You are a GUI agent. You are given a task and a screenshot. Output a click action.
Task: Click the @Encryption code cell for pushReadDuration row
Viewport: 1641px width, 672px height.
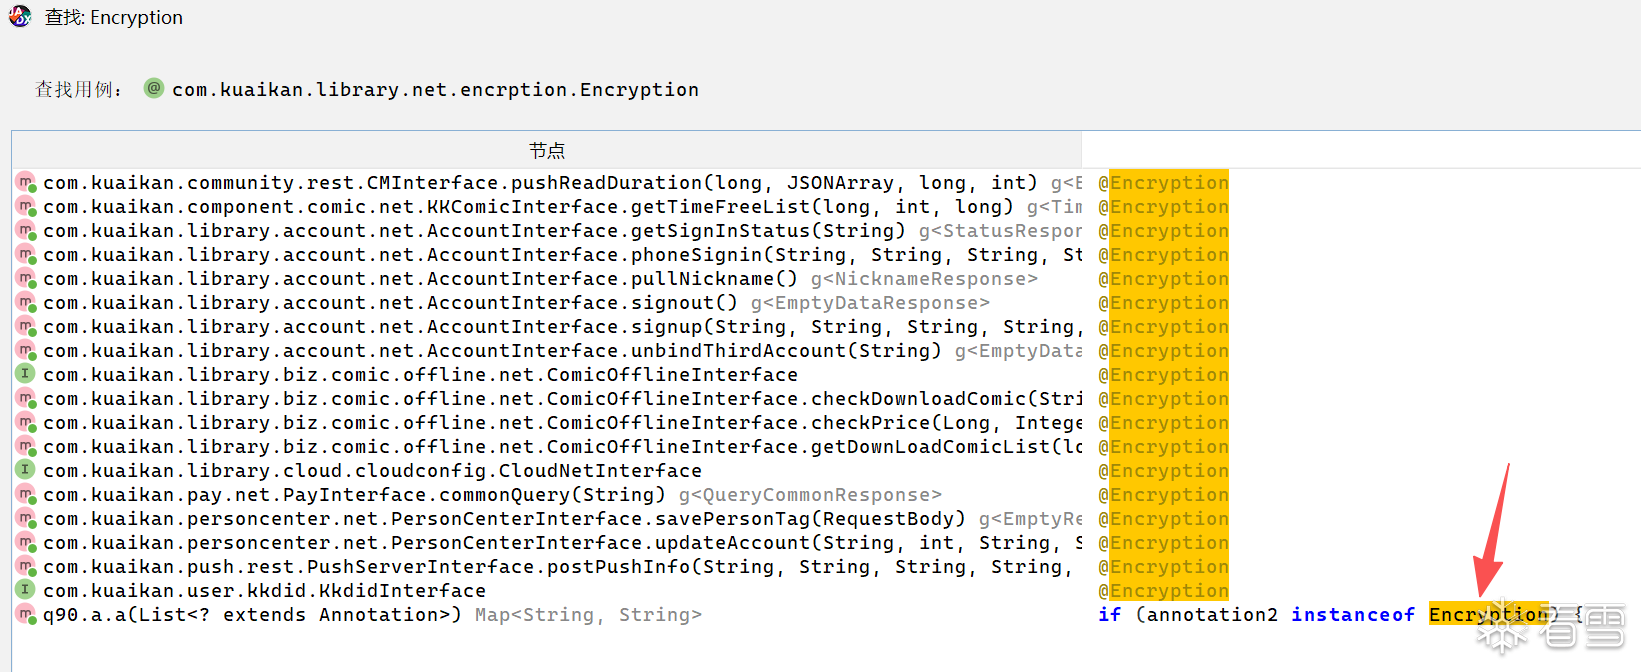(x=1164, y=183)
